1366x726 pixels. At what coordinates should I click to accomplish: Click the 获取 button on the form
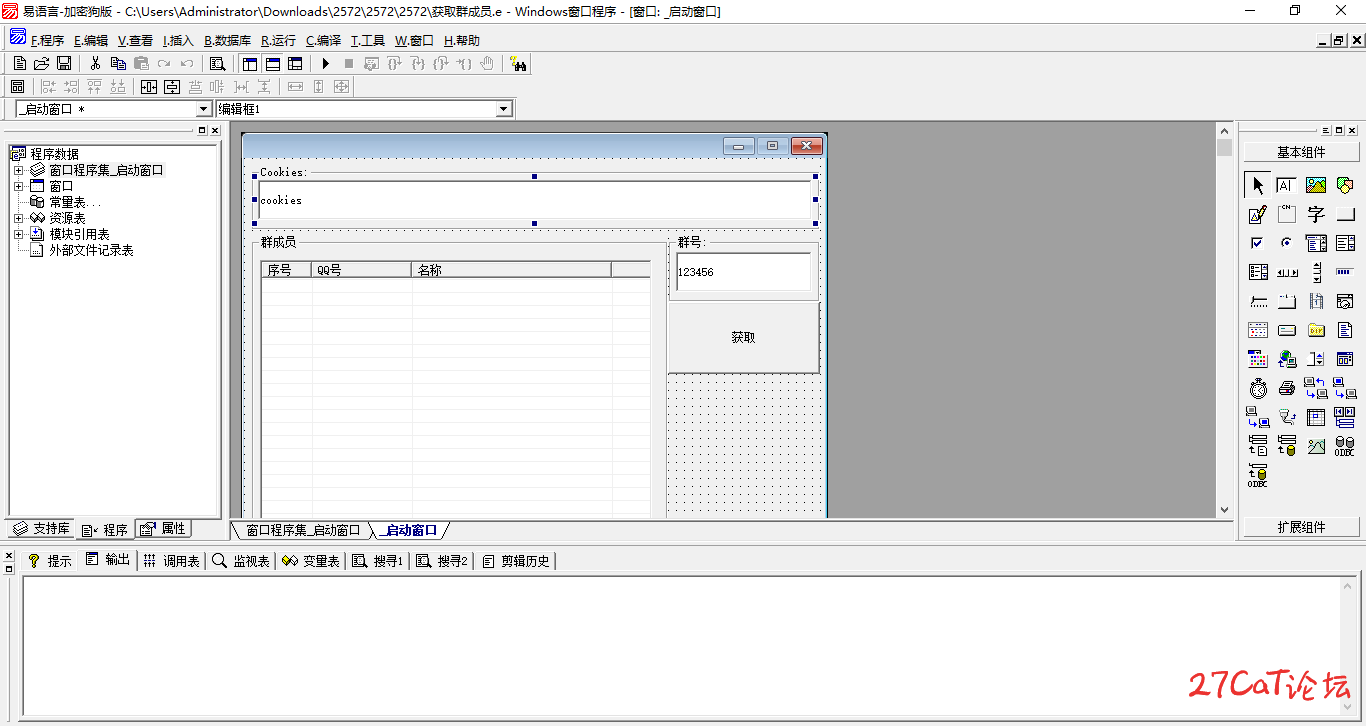[743, 337]
